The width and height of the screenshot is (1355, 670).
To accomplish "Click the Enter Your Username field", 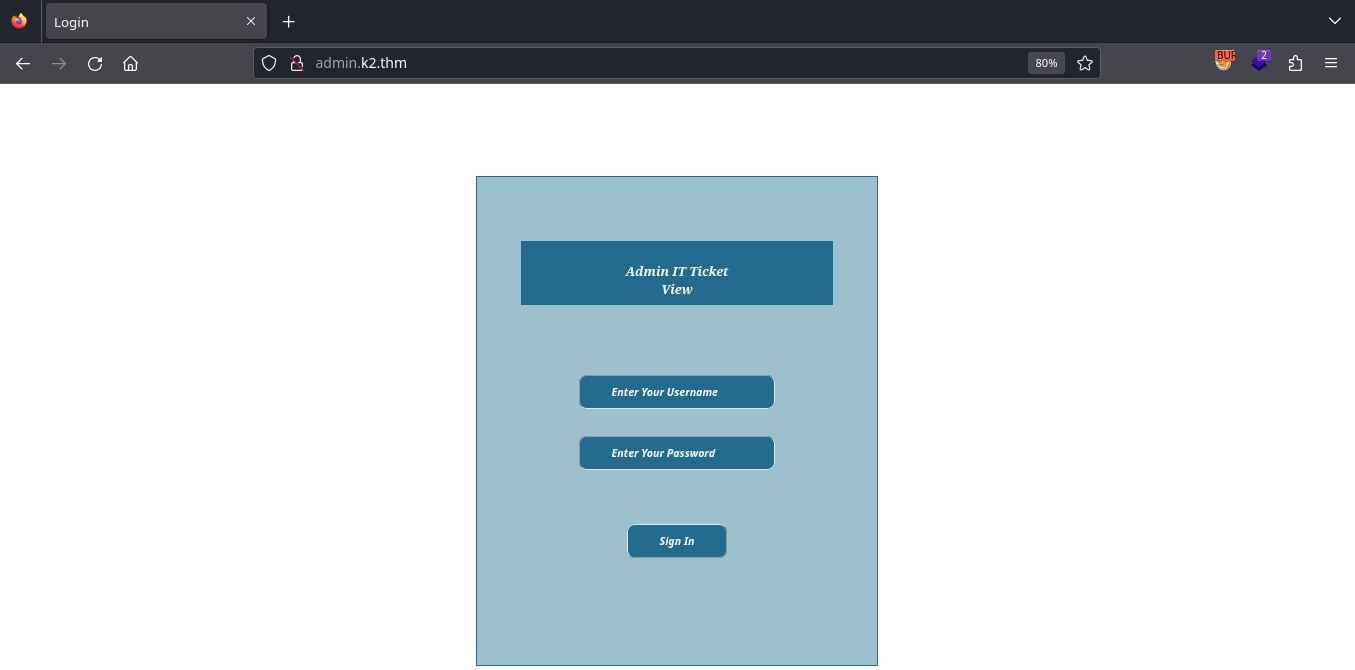I will tap(676, 392).
